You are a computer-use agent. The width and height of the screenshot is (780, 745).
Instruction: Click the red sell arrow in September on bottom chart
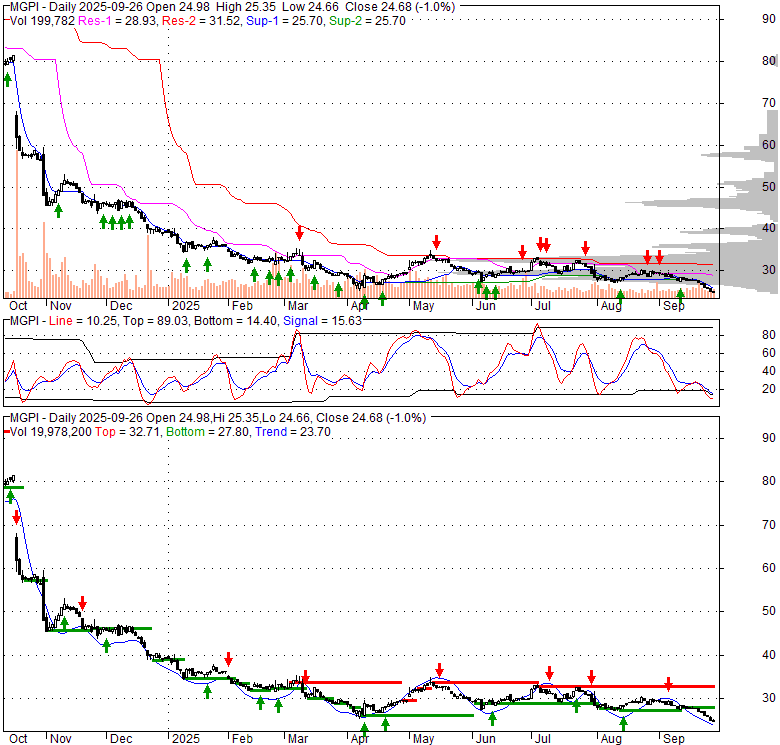click(669, 684)
